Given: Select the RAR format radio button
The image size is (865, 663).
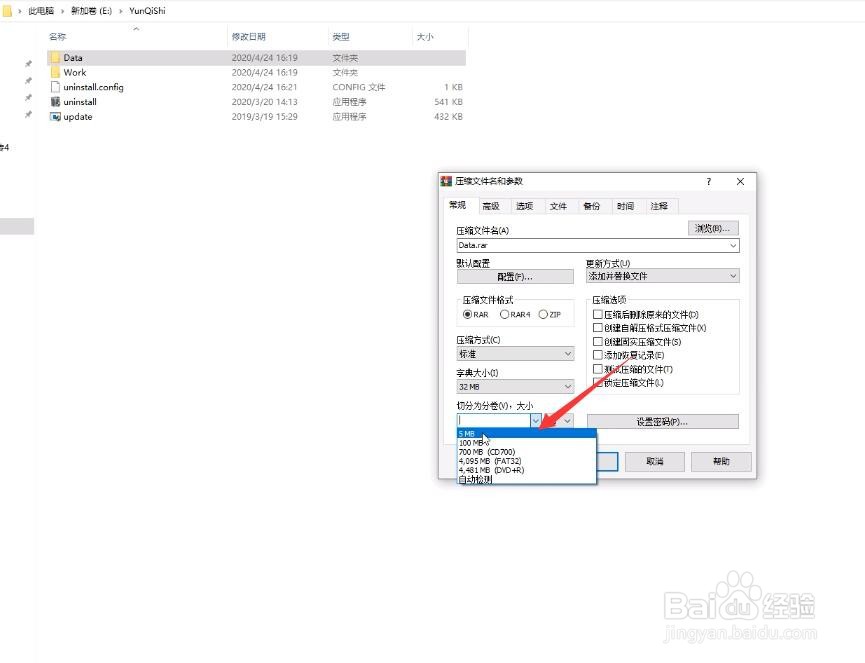Looking at the screenshot, I should [467, 314].
